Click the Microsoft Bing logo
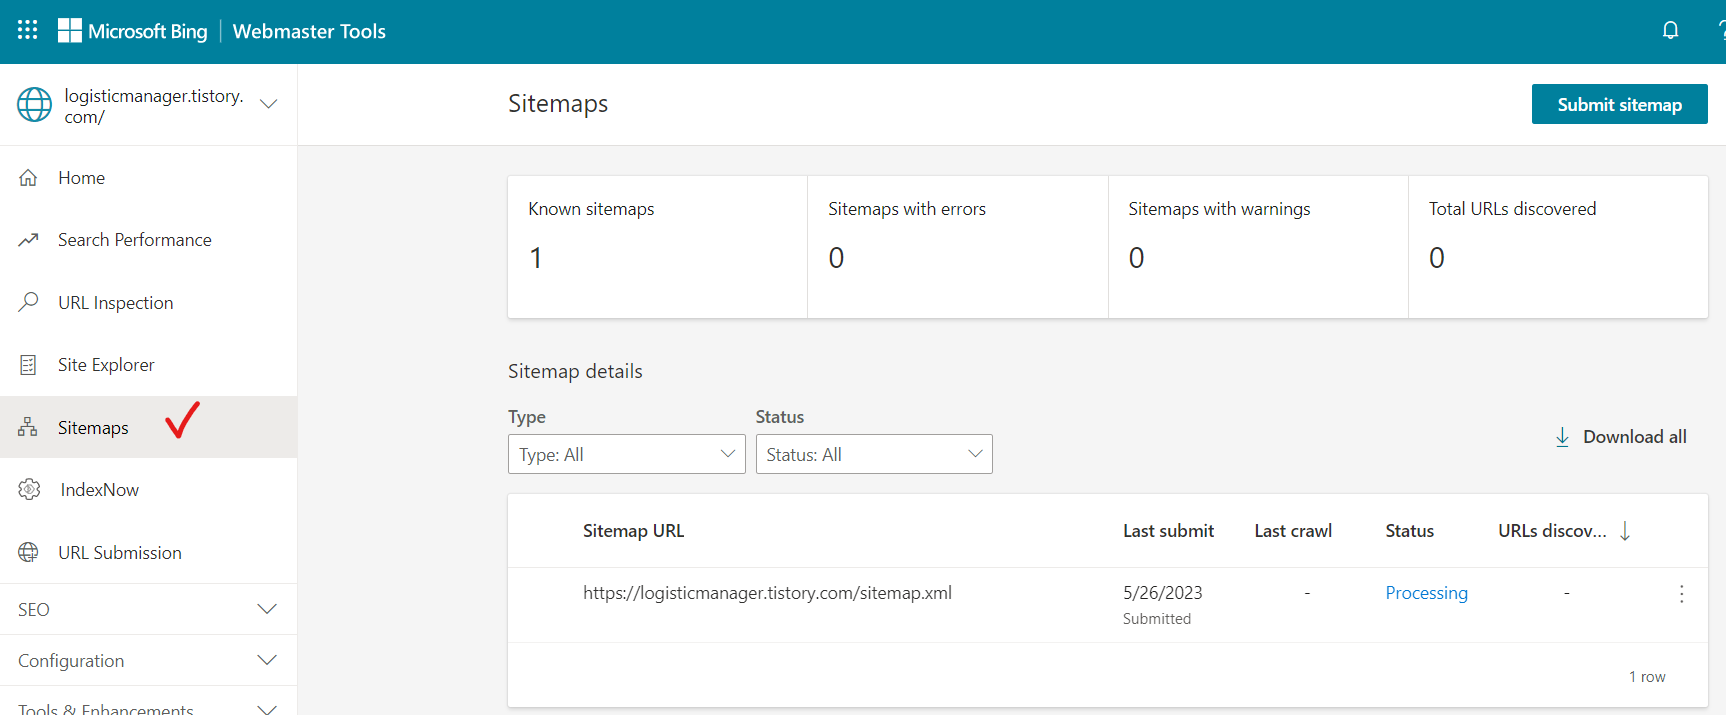This screenshot has height=715, width=1726. [133, 31]
